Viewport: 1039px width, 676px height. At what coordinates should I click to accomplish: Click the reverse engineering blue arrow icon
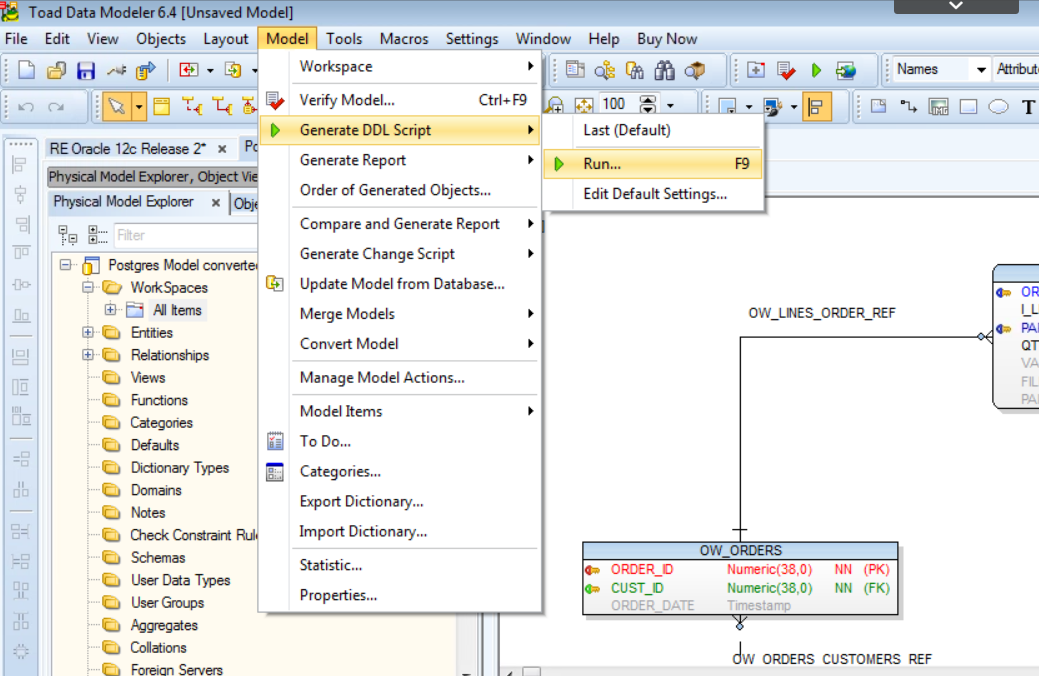pos(145,70)
